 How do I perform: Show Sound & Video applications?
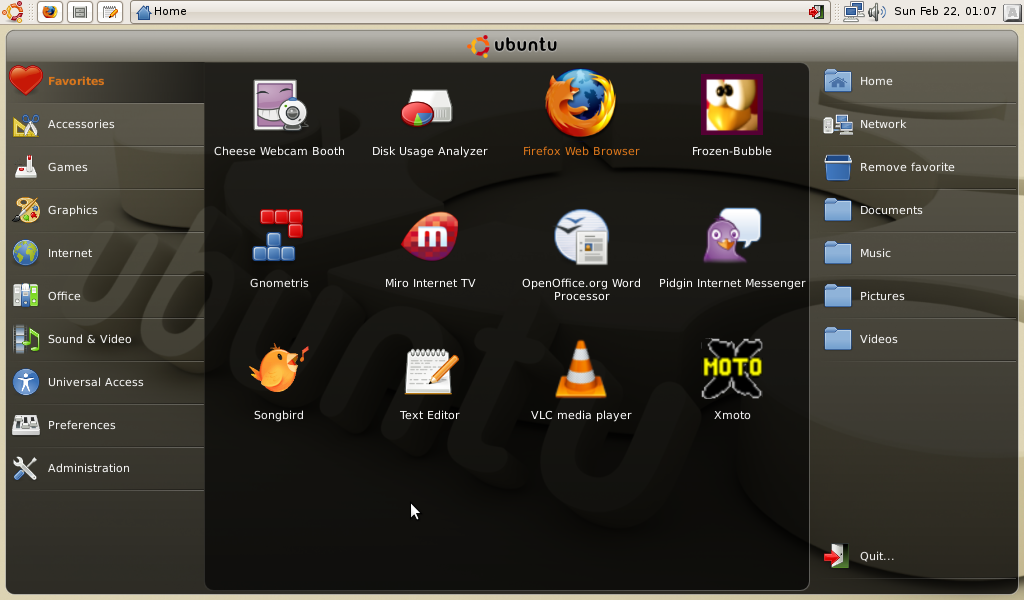tap(106, 339)
